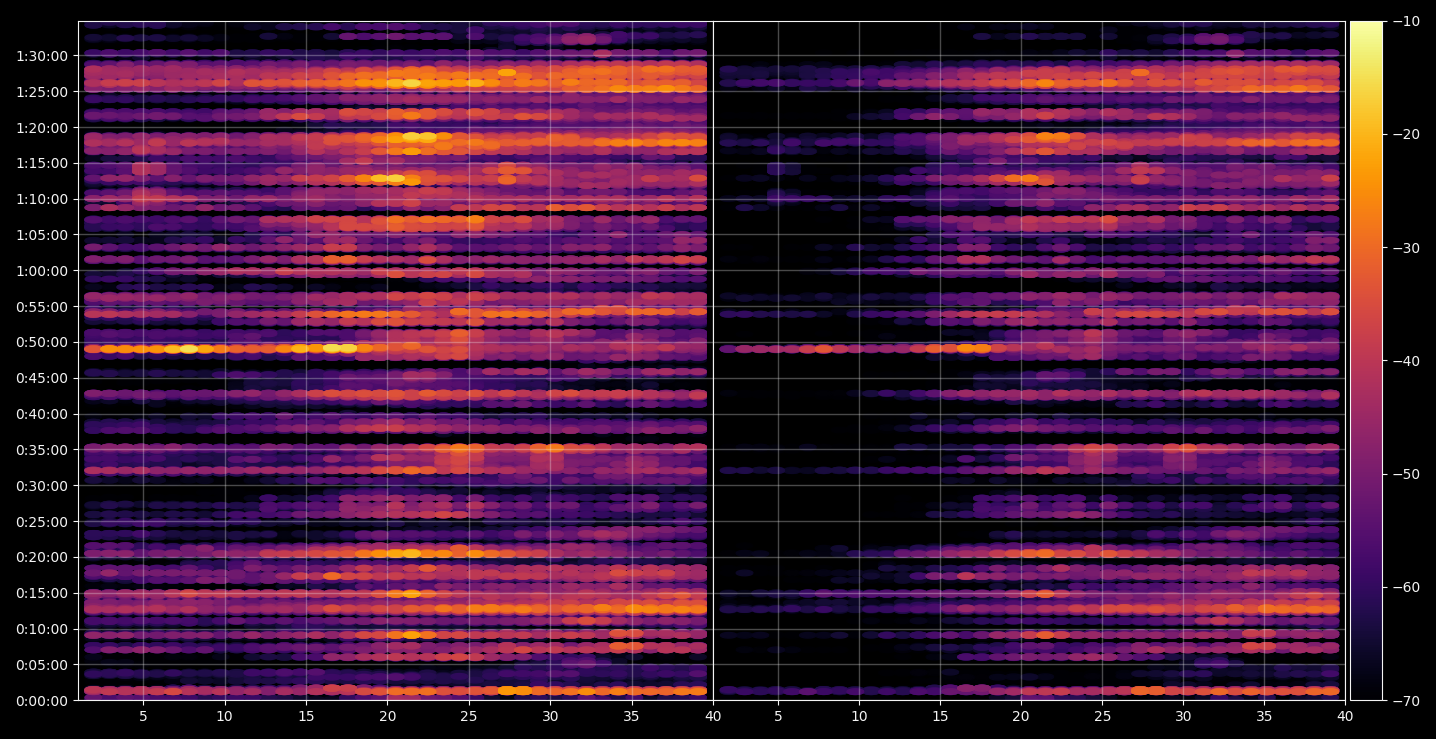
Task: Select x-axis label 40 ending the left heatmap
Action: coord(713,716)
